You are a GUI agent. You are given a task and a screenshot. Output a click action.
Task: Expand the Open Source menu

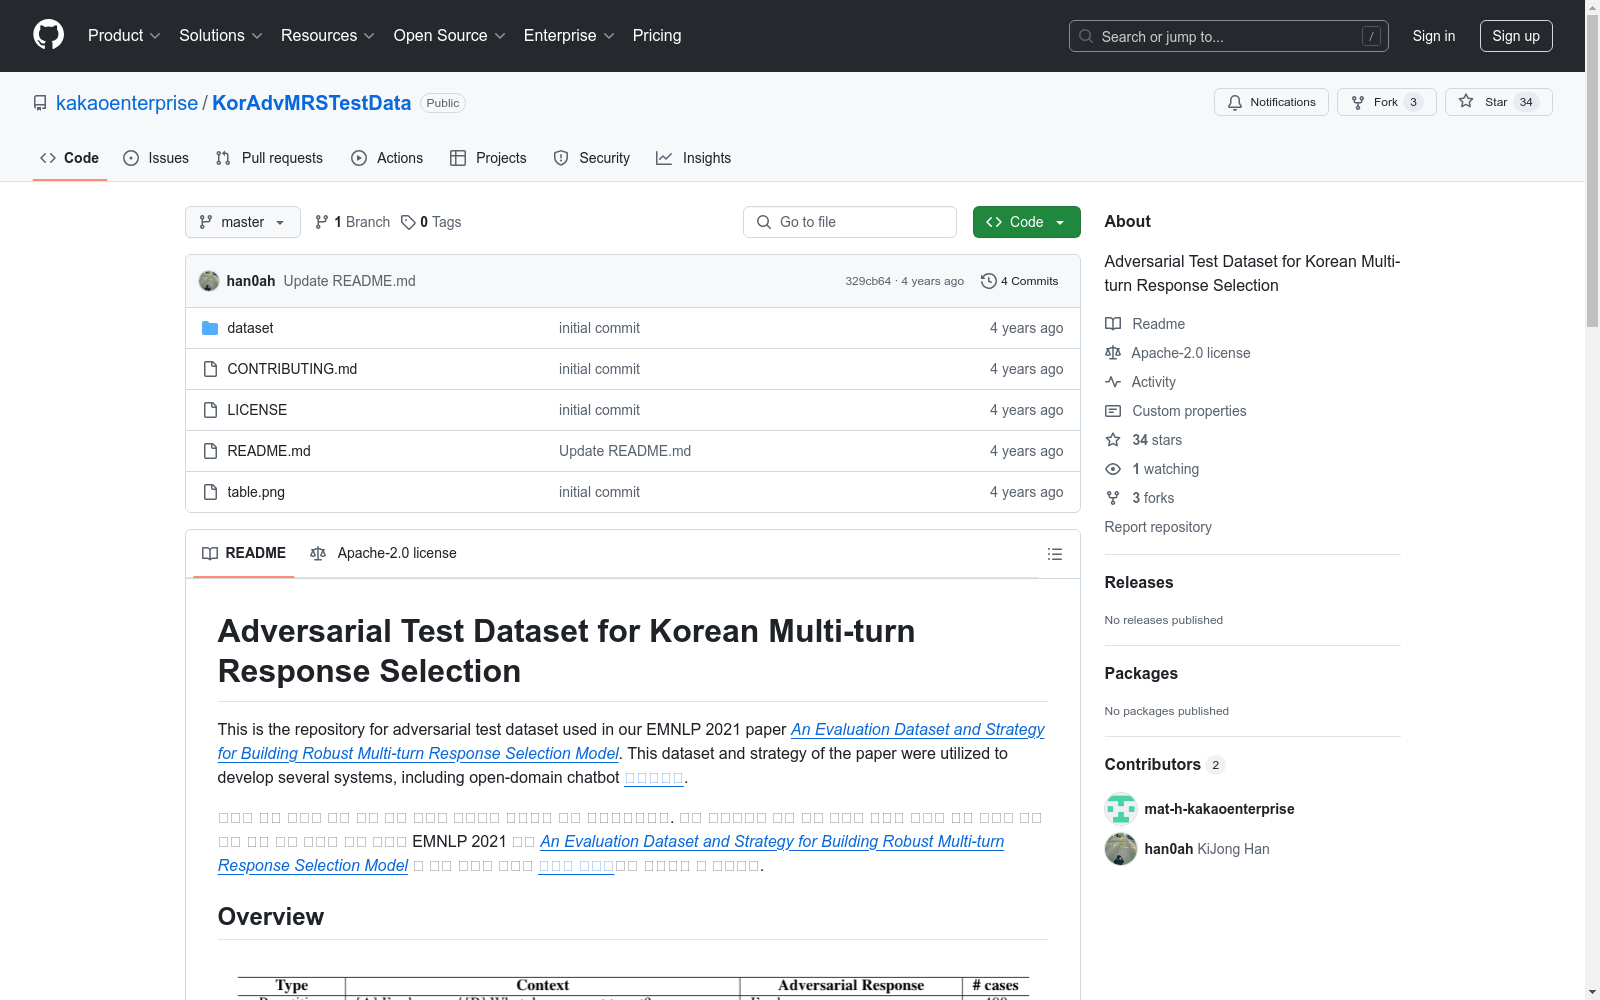pos(450,36)
